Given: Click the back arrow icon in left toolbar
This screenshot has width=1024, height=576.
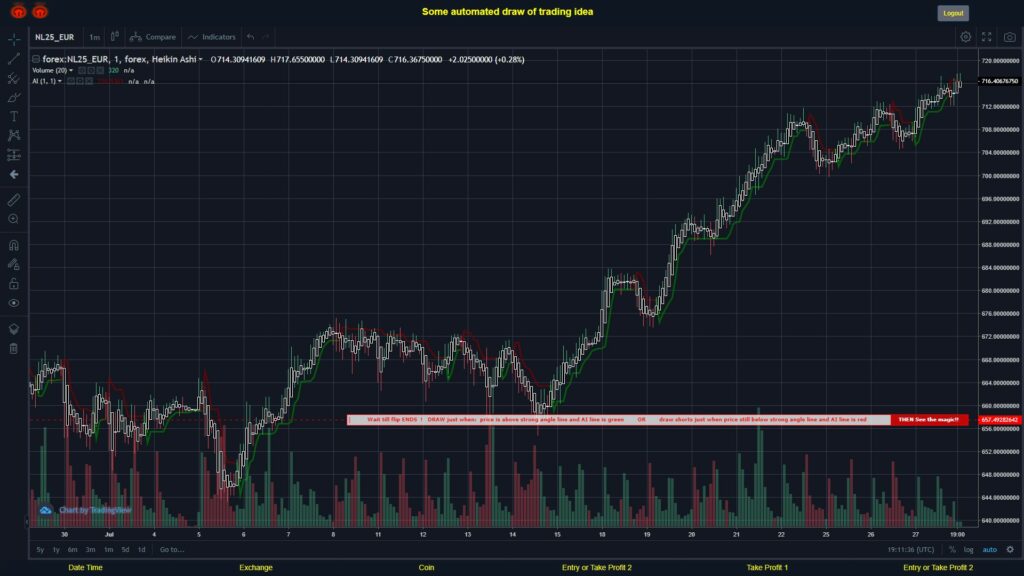Looking at the screenshot, I should (x=14, y=174).
